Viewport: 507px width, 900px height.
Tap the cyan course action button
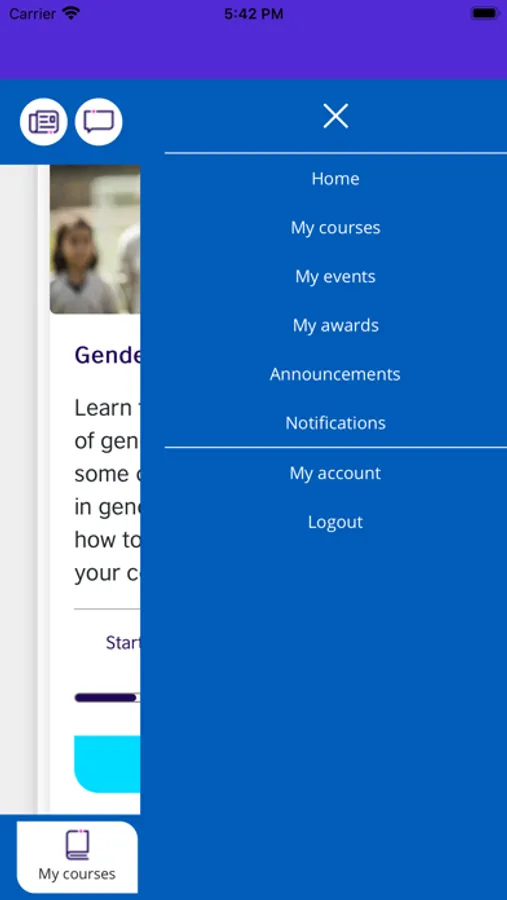click(x=107, y=764)
